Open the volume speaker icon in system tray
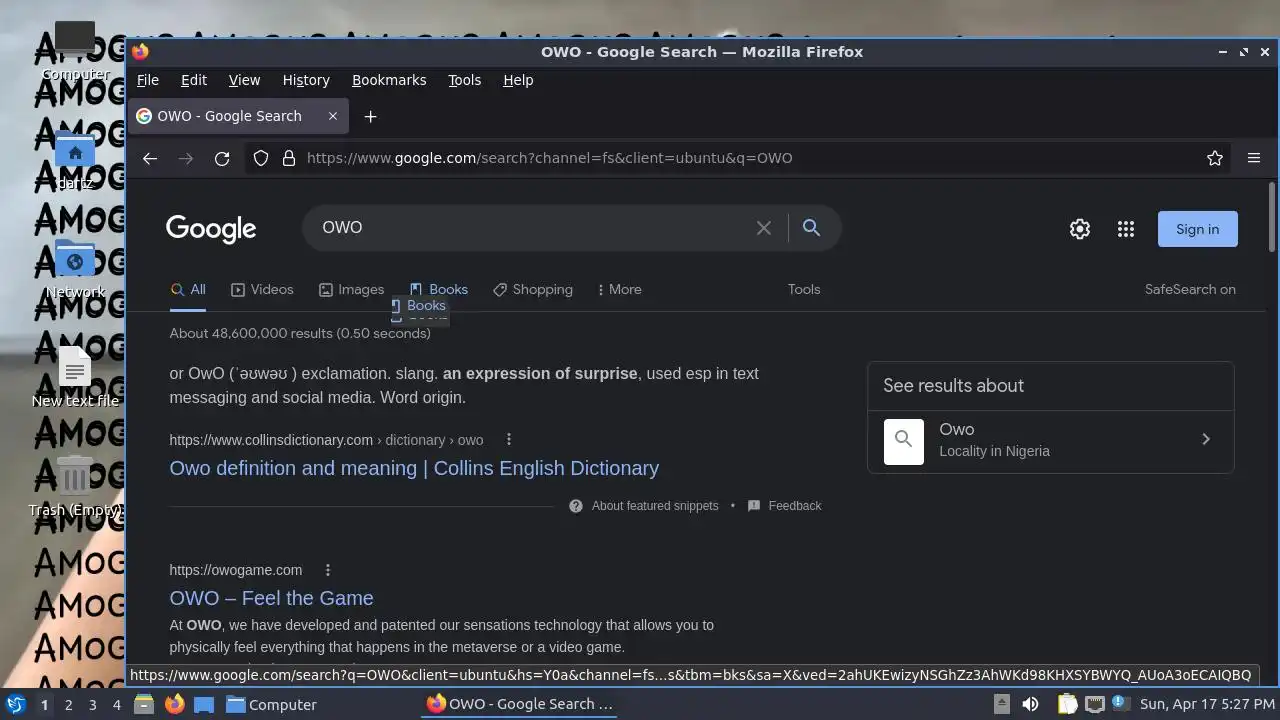The width and height of the screenshot is (1280, 720). [1030, 704]
